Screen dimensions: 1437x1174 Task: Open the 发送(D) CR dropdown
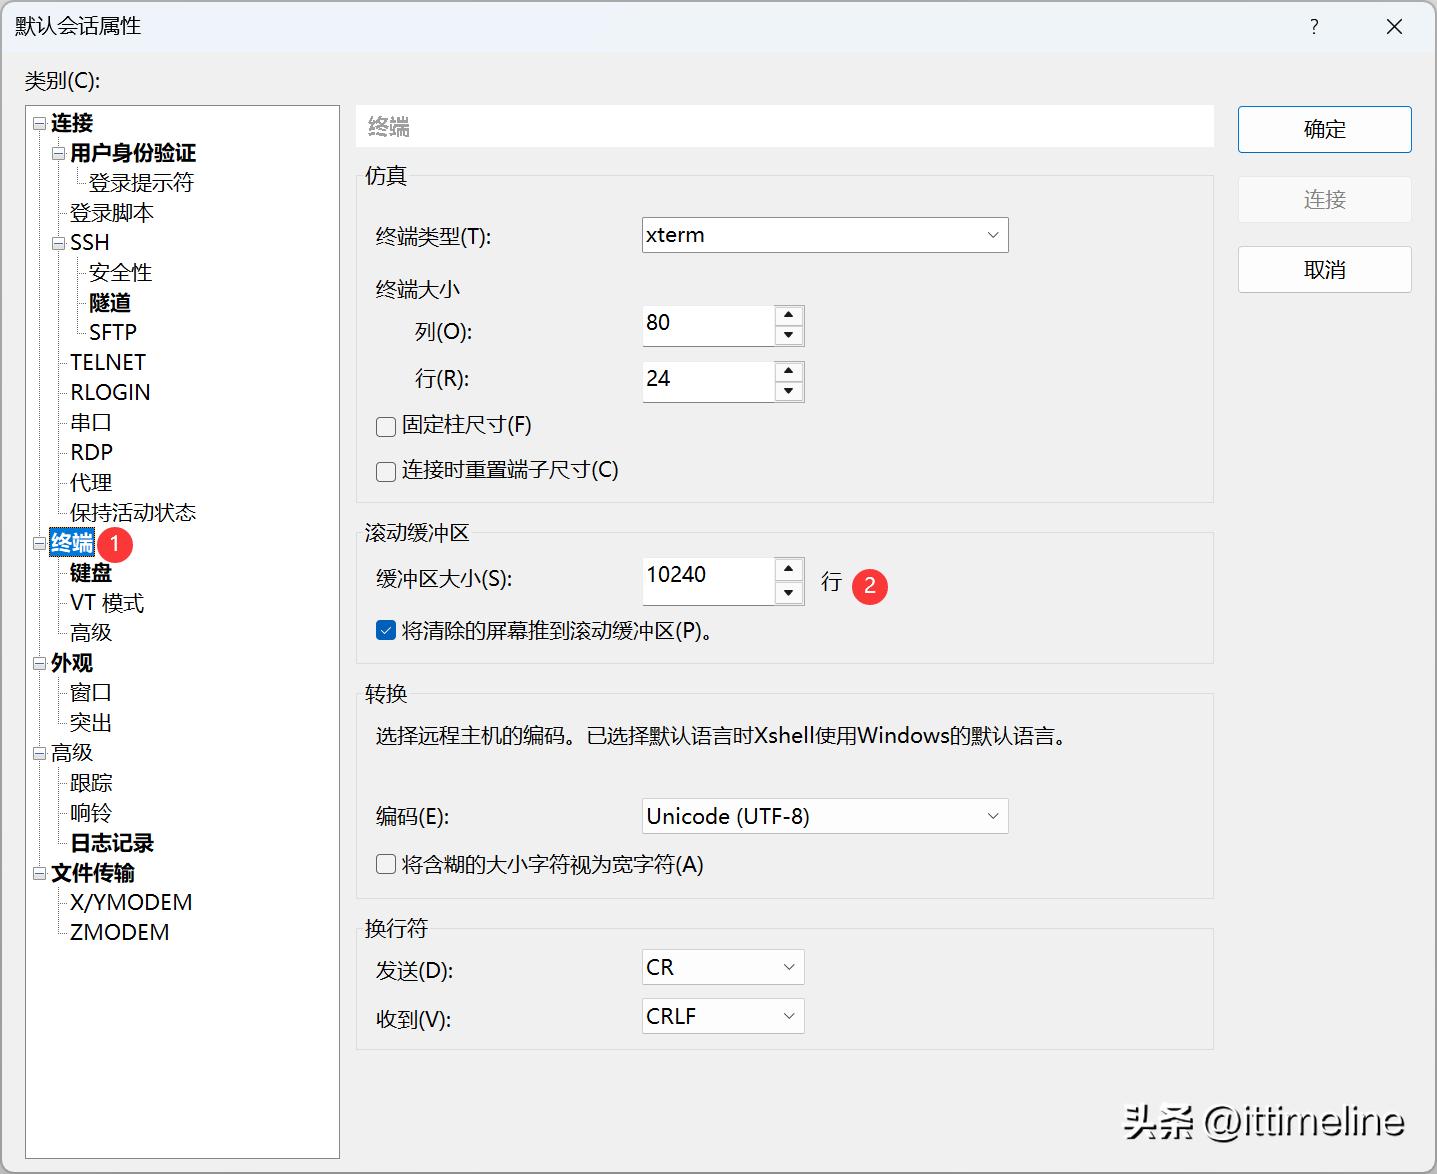pyautogui.click(x=722, y=967)
